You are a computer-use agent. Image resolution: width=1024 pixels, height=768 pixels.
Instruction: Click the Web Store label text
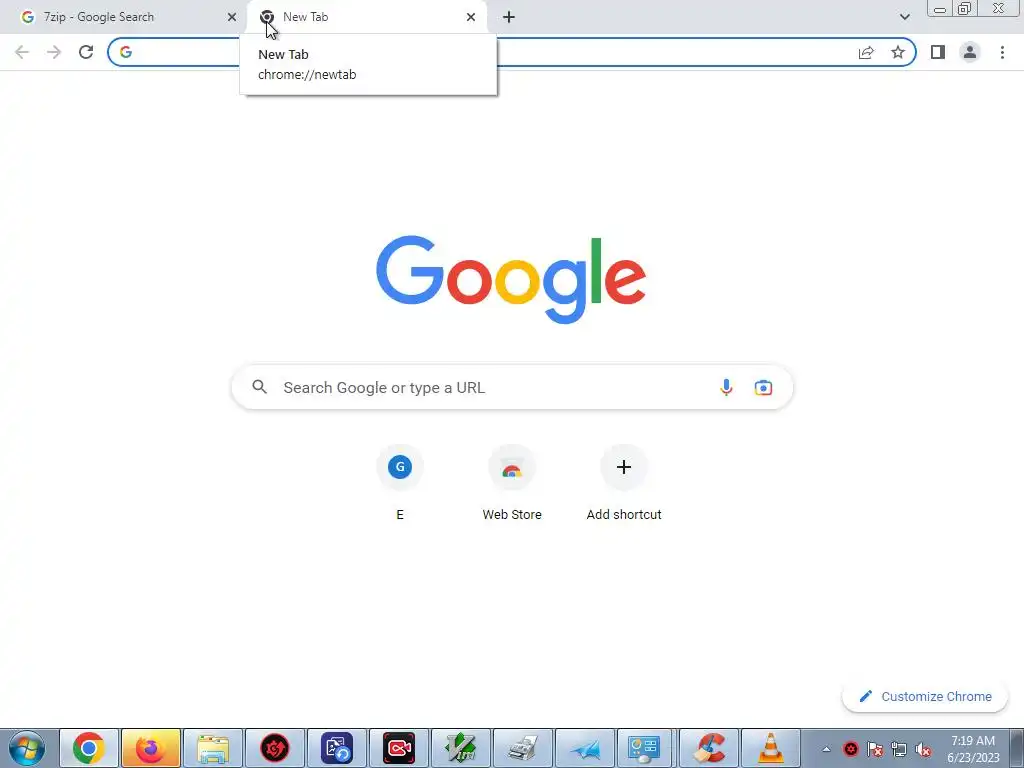tap(511, 515)
